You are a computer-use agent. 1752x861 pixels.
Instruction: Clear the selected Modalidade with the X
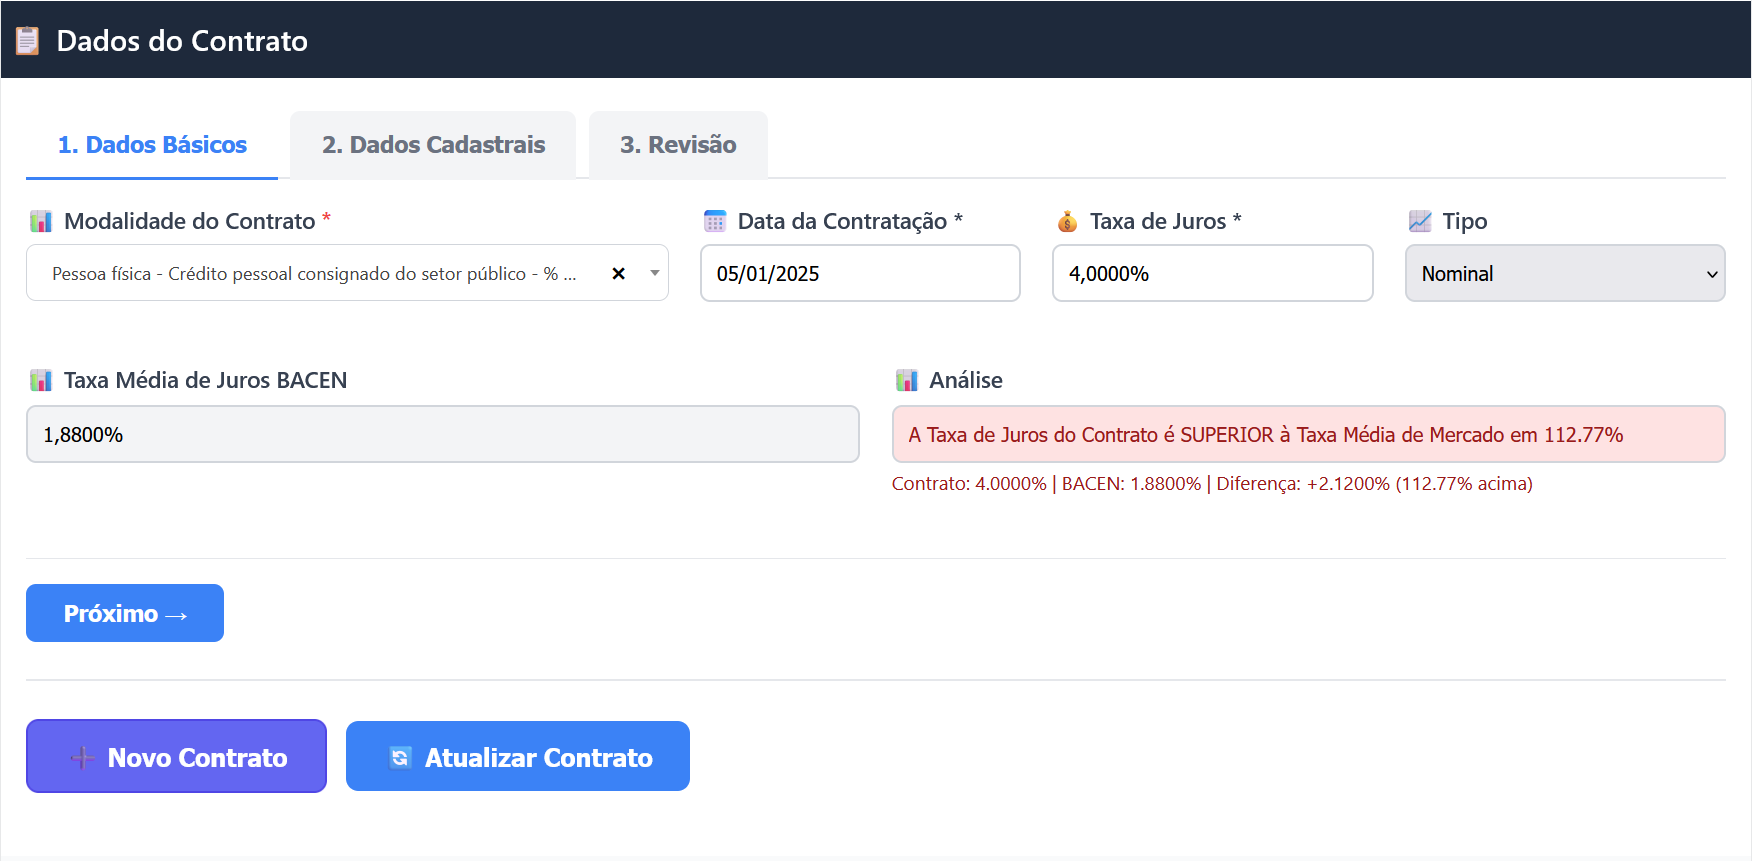[x=619, y=273]
